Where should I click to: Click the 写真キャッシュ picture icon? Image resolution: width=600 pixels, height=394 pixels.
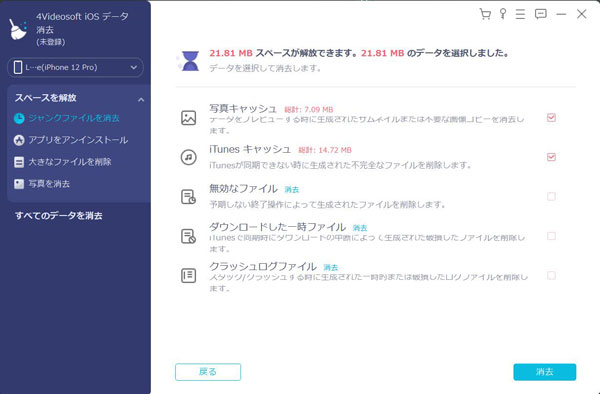click(189, 118)
